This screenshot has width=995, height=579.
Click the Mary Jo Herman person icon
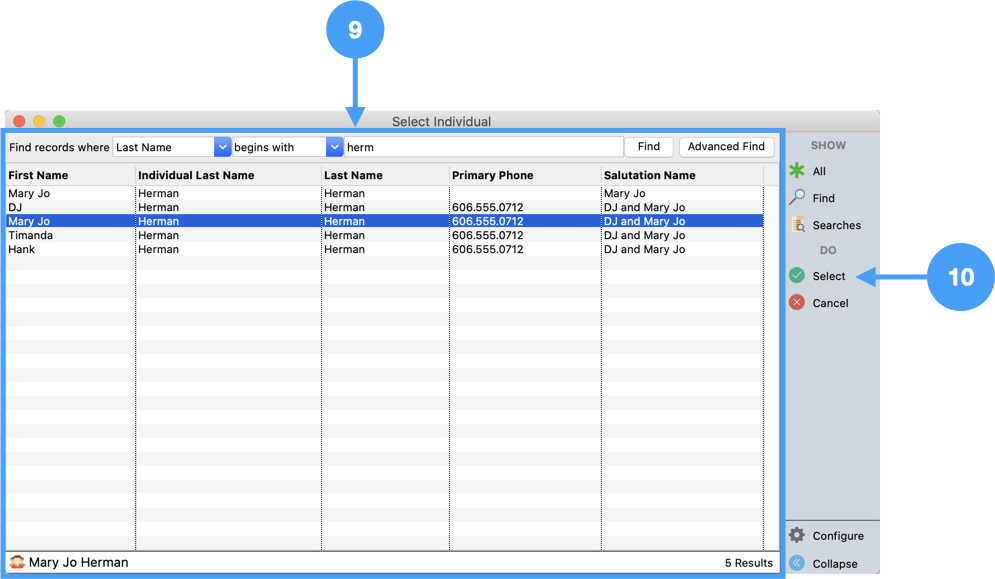pyautogui.click(x=17, y=563)
